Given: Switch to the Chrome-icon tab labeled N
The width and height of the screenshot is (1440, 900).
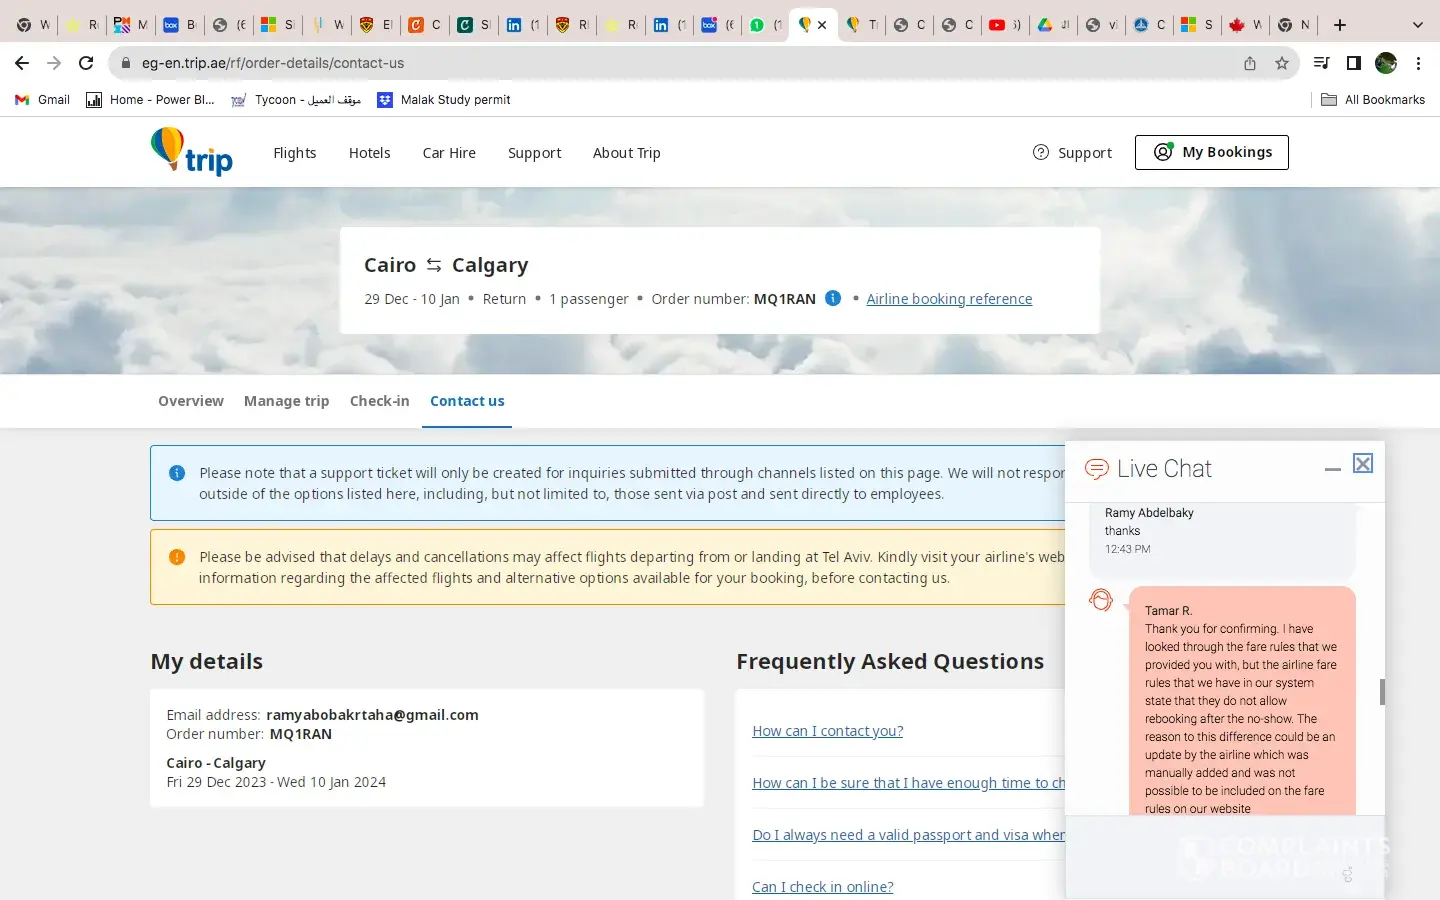Looking at the screenshot, I should [x=1292, y=25].
